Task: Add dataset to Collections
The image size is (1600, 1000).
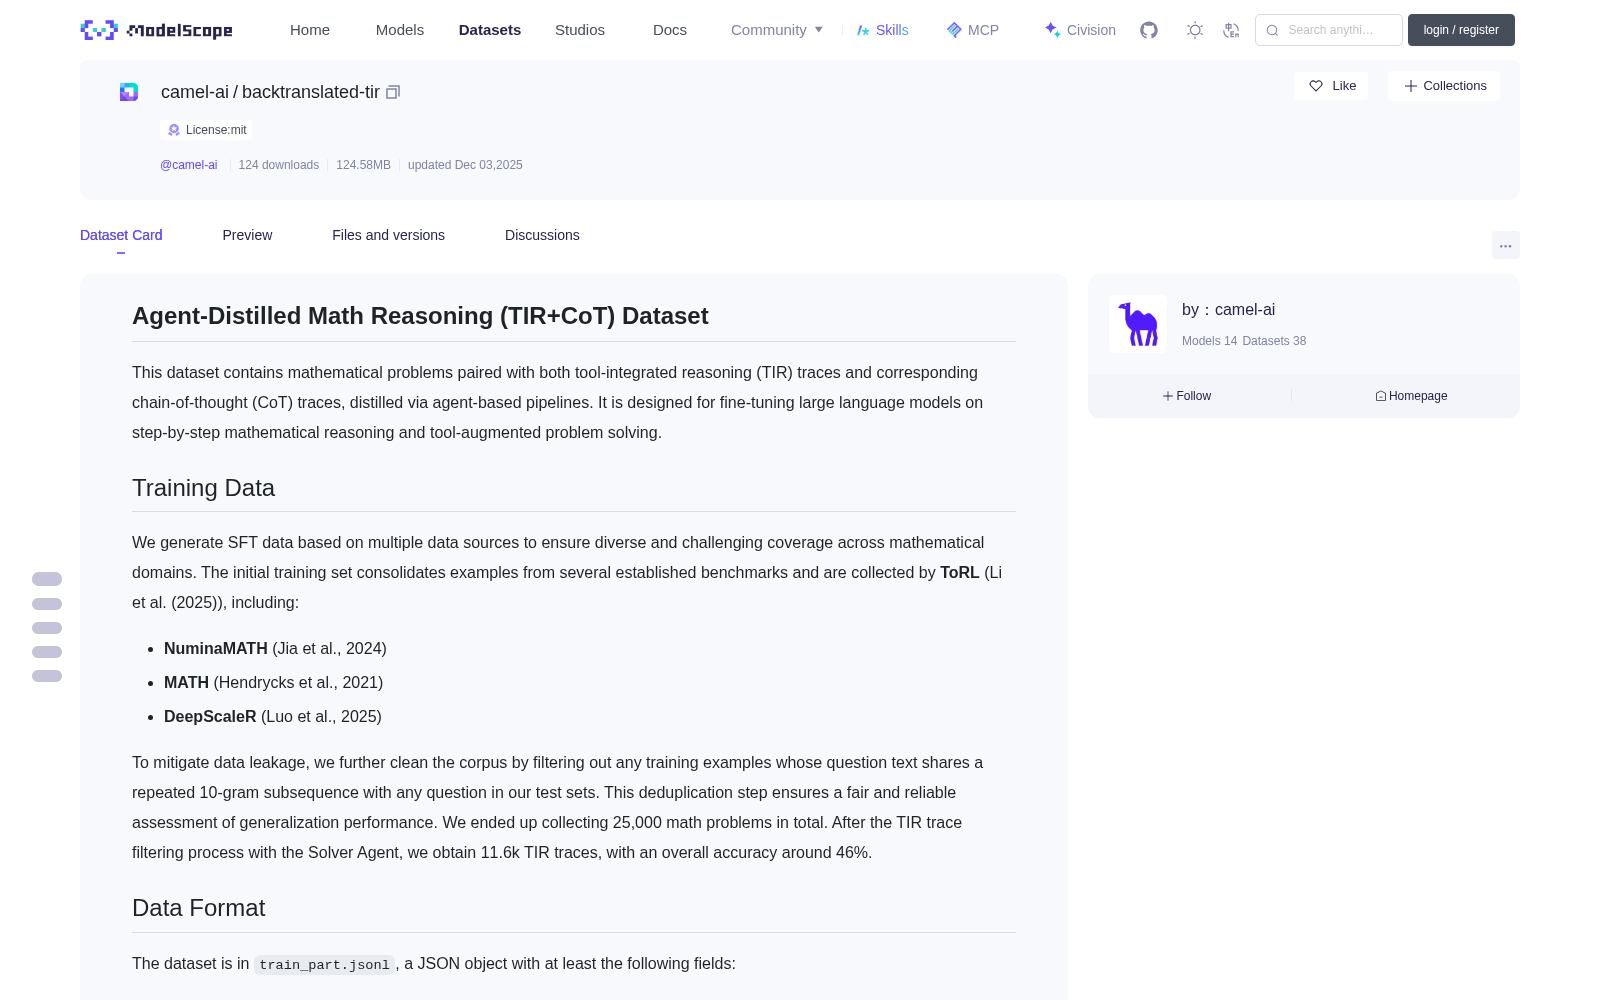Action: tap(1444, 86)
